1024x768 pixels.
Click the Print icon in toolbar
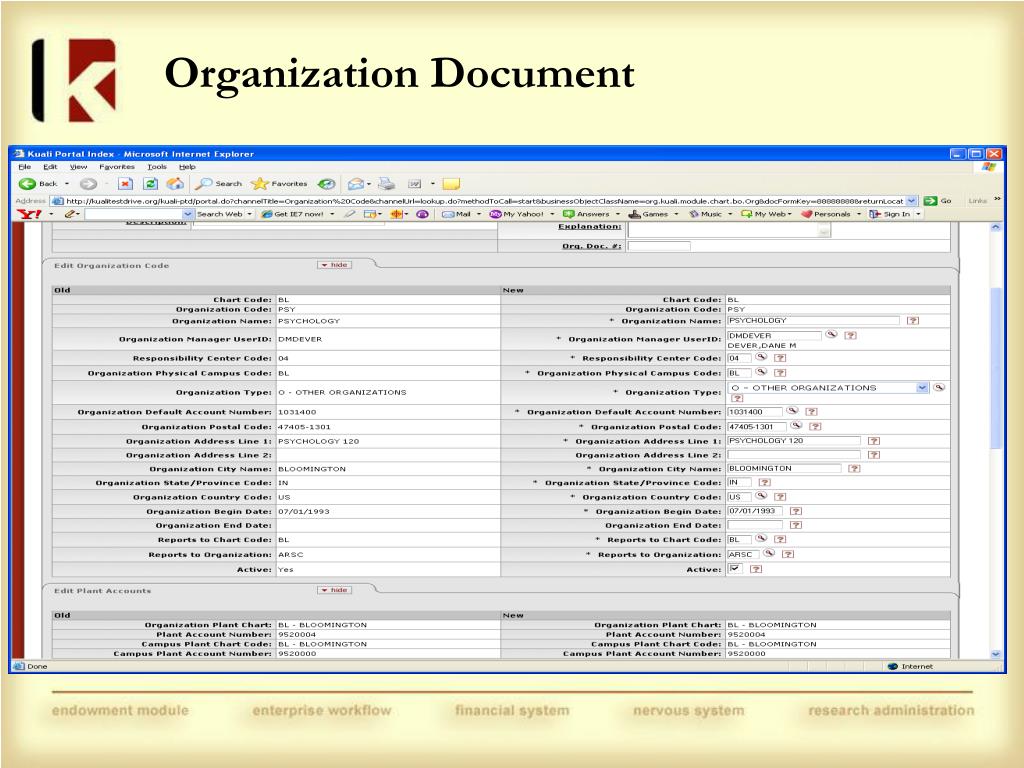pos(387,184)
